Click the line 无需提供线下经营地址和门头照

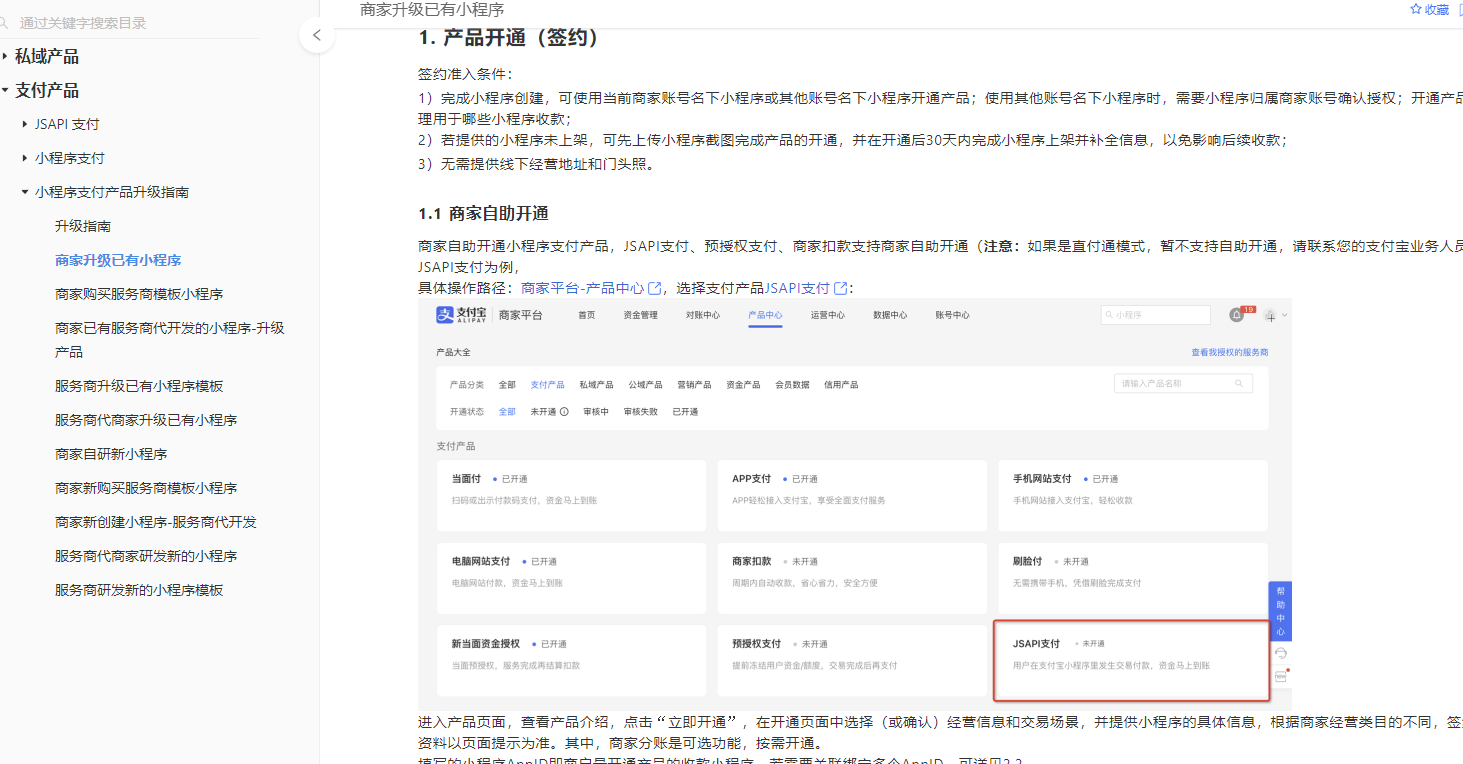tap(536, 164)
